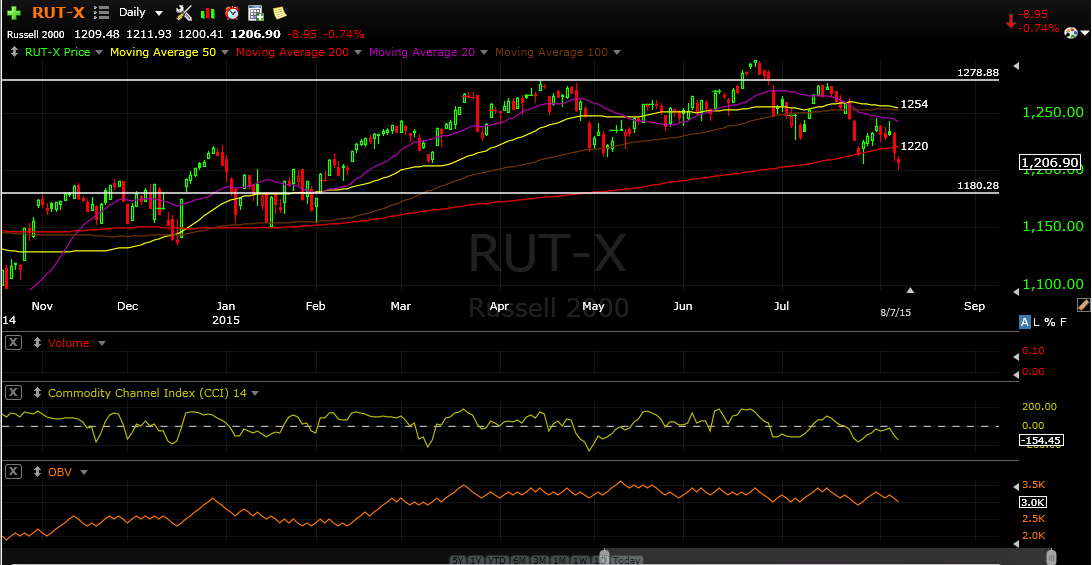
Task: Click the calendar-plus icon in toolbar
Action: point(256,12)
